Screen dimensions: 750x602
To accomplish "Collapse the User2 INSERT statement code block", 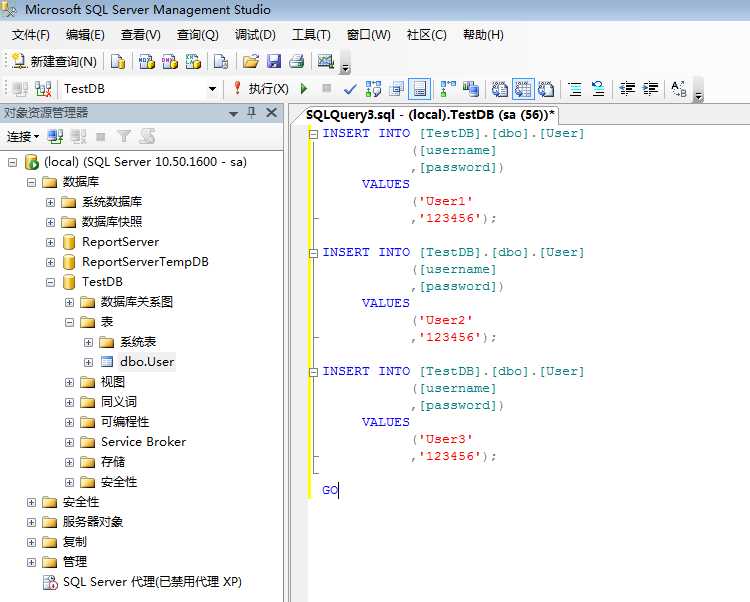I will [313, 253].
